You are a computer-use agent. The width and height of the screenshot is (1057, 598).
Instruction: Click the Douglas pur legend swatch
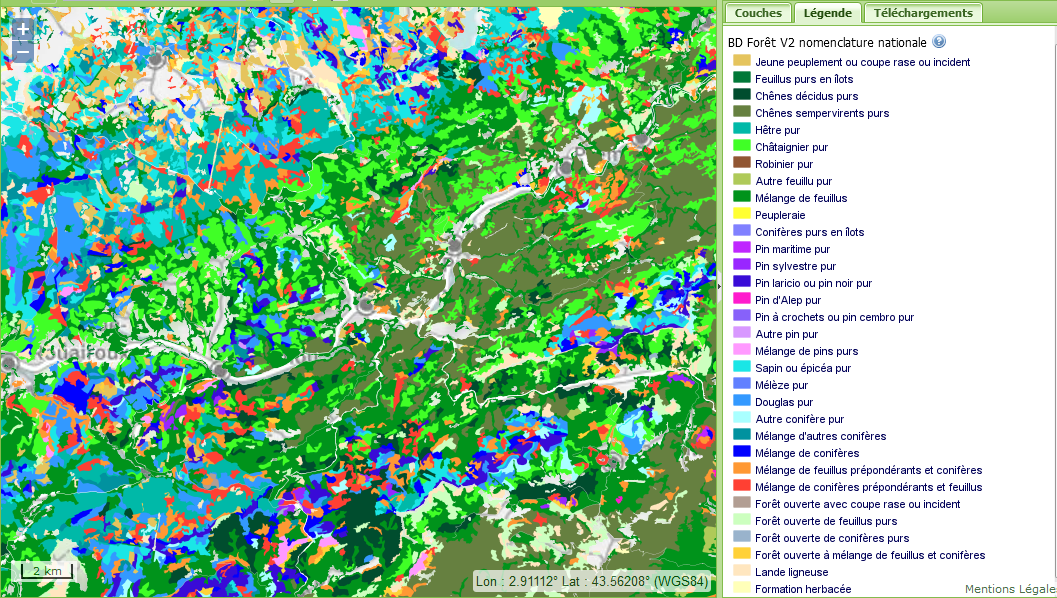741,401
